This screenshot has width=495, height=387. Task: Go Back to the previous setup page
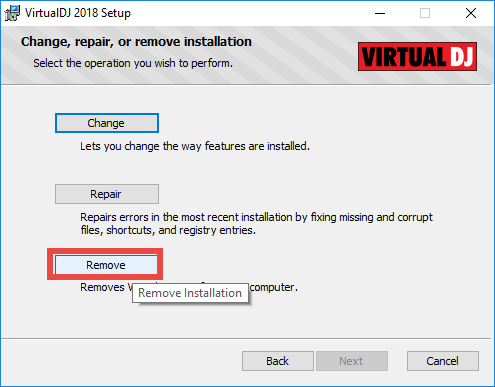tap(278, 361)
